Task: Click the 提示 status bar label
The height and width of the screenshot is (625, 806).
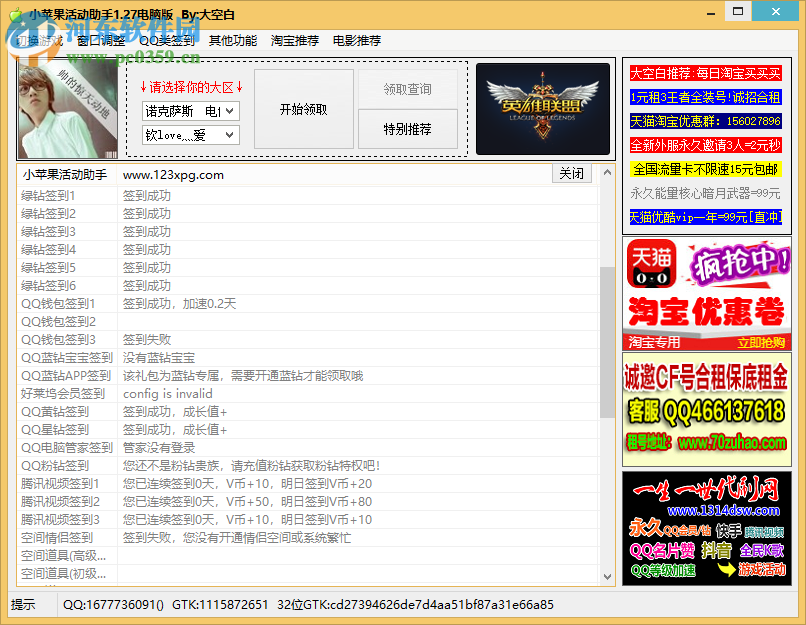Action: pos(23,604)
